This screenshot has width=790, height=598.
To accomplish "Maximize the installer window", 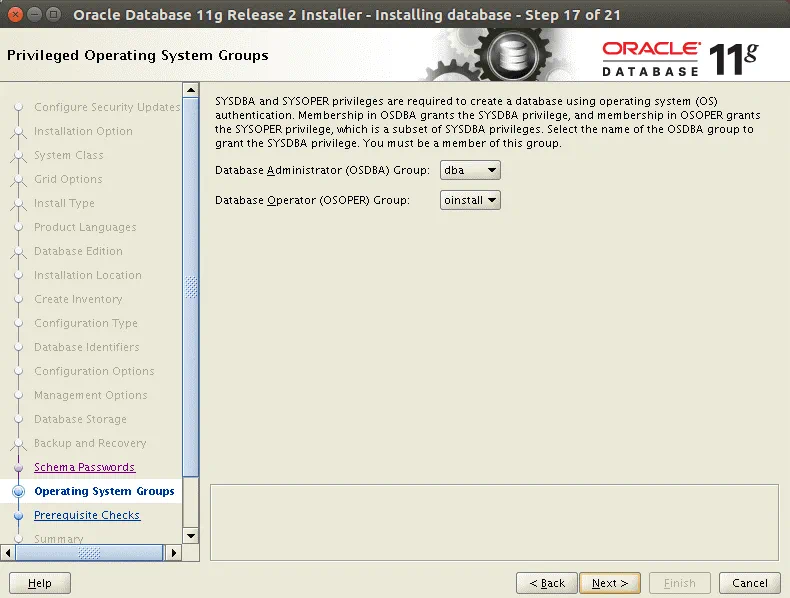I will (53, 14).
